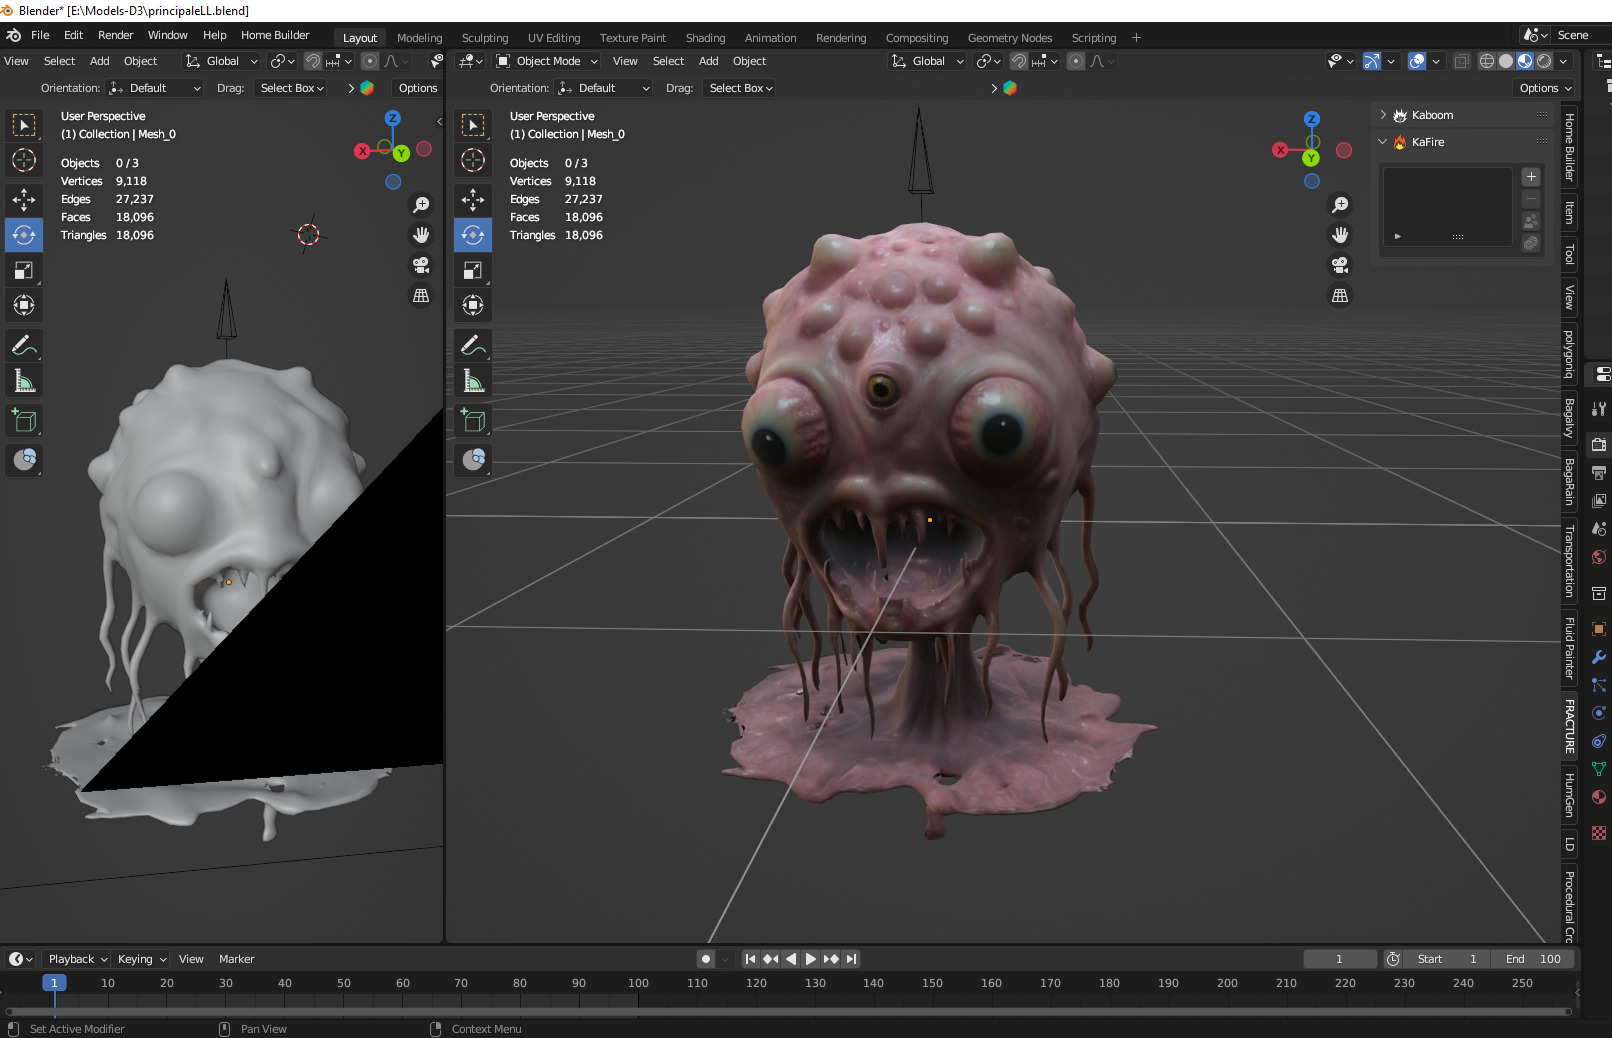Click the red X axis on right viewport gizmo
Screen dimensions: 1612x1038
click(x=1280, y=150)
